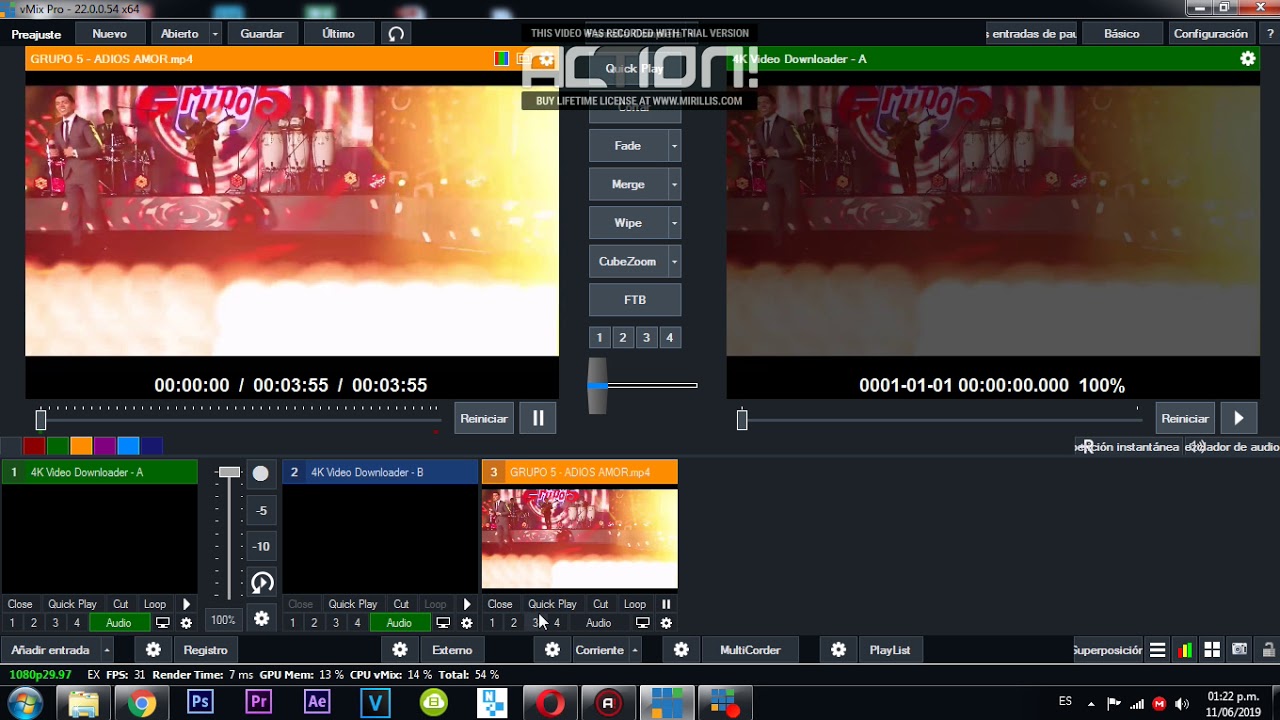1280x720 pixels.
Task: Toggle overlay 2 on input 2 tile
Action: tap(314, 623)
